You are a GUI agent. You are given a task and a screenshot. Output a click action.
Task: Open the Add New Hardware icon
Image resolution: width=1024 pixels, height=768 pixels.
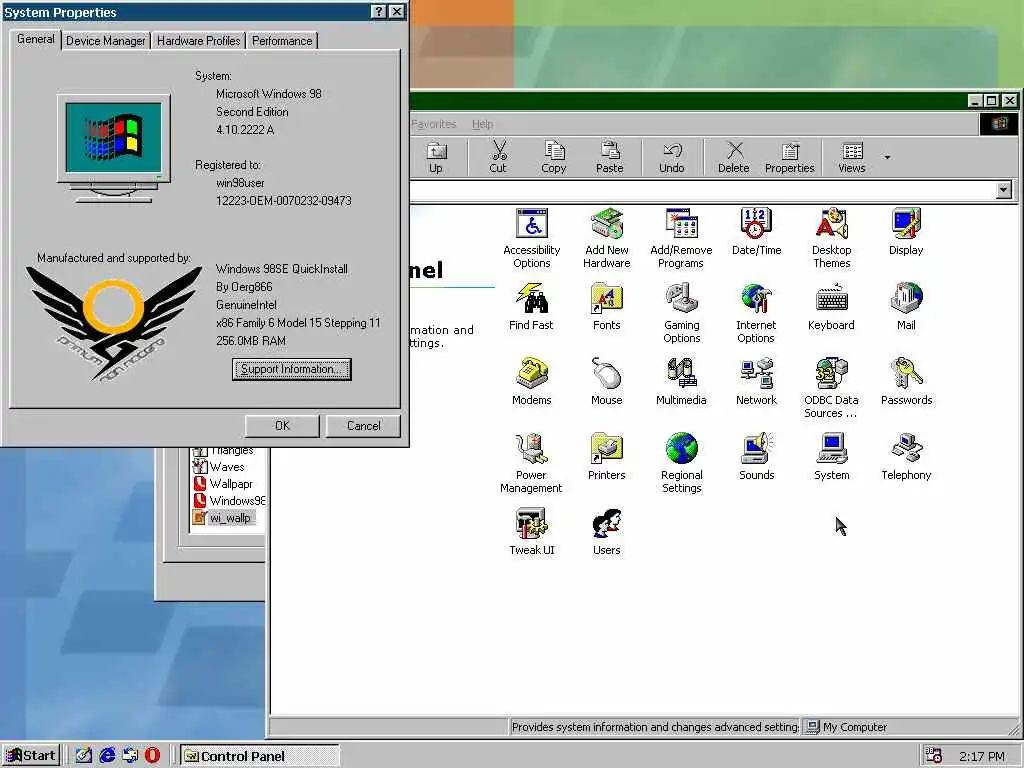tap(607, 238)
